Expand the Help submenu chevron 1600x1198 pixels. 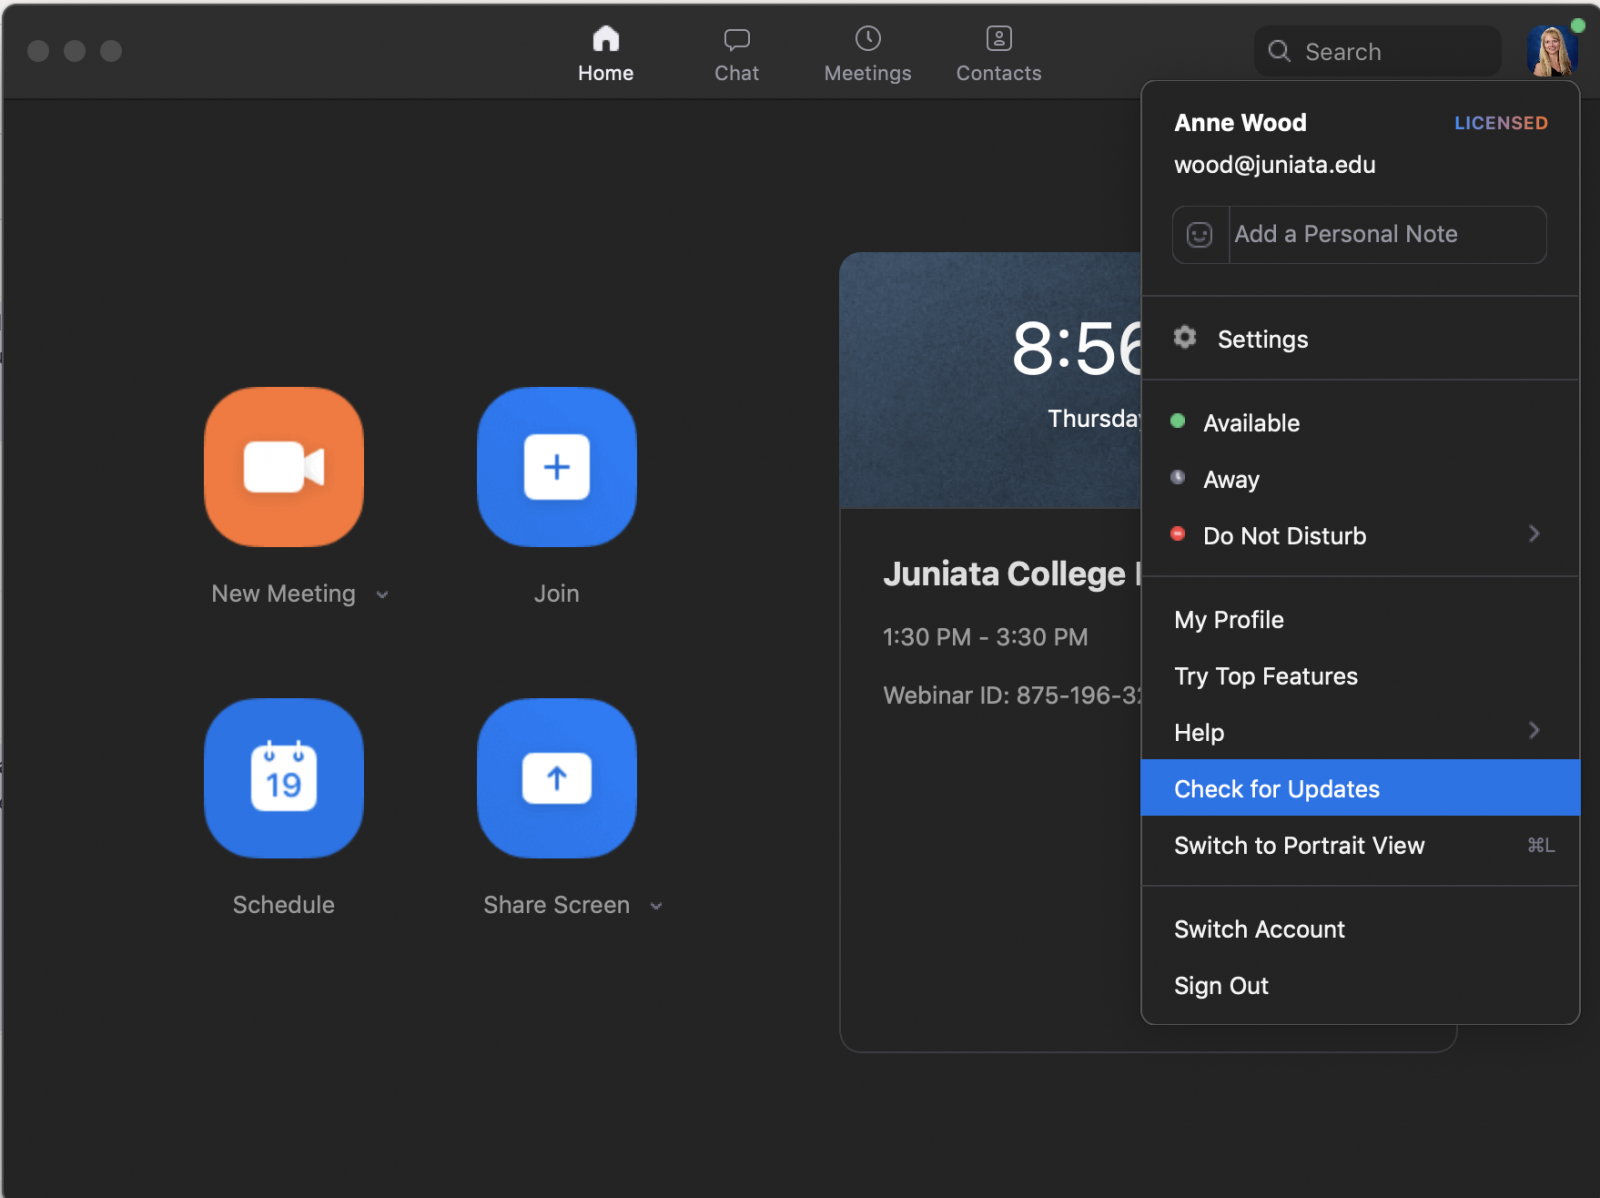pos(1534,730)
